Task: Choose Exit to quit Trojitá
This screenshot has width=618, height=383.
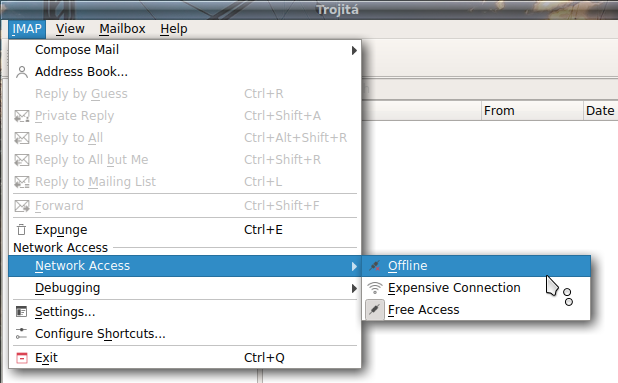Action: tap(185, 358)
